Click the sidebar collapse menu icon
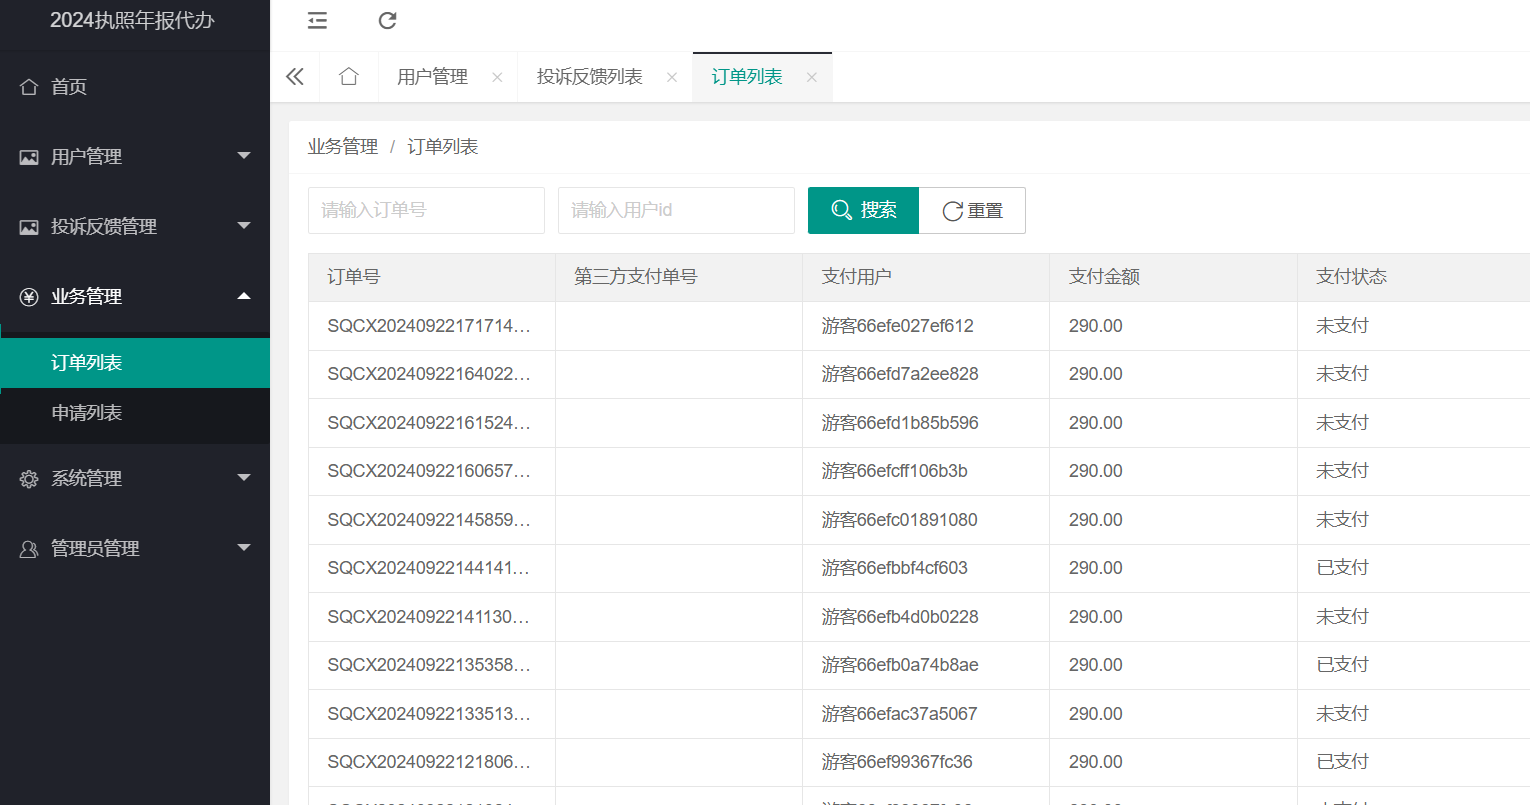The height and width of the screenshot is (805, 1530). (317, 21)
